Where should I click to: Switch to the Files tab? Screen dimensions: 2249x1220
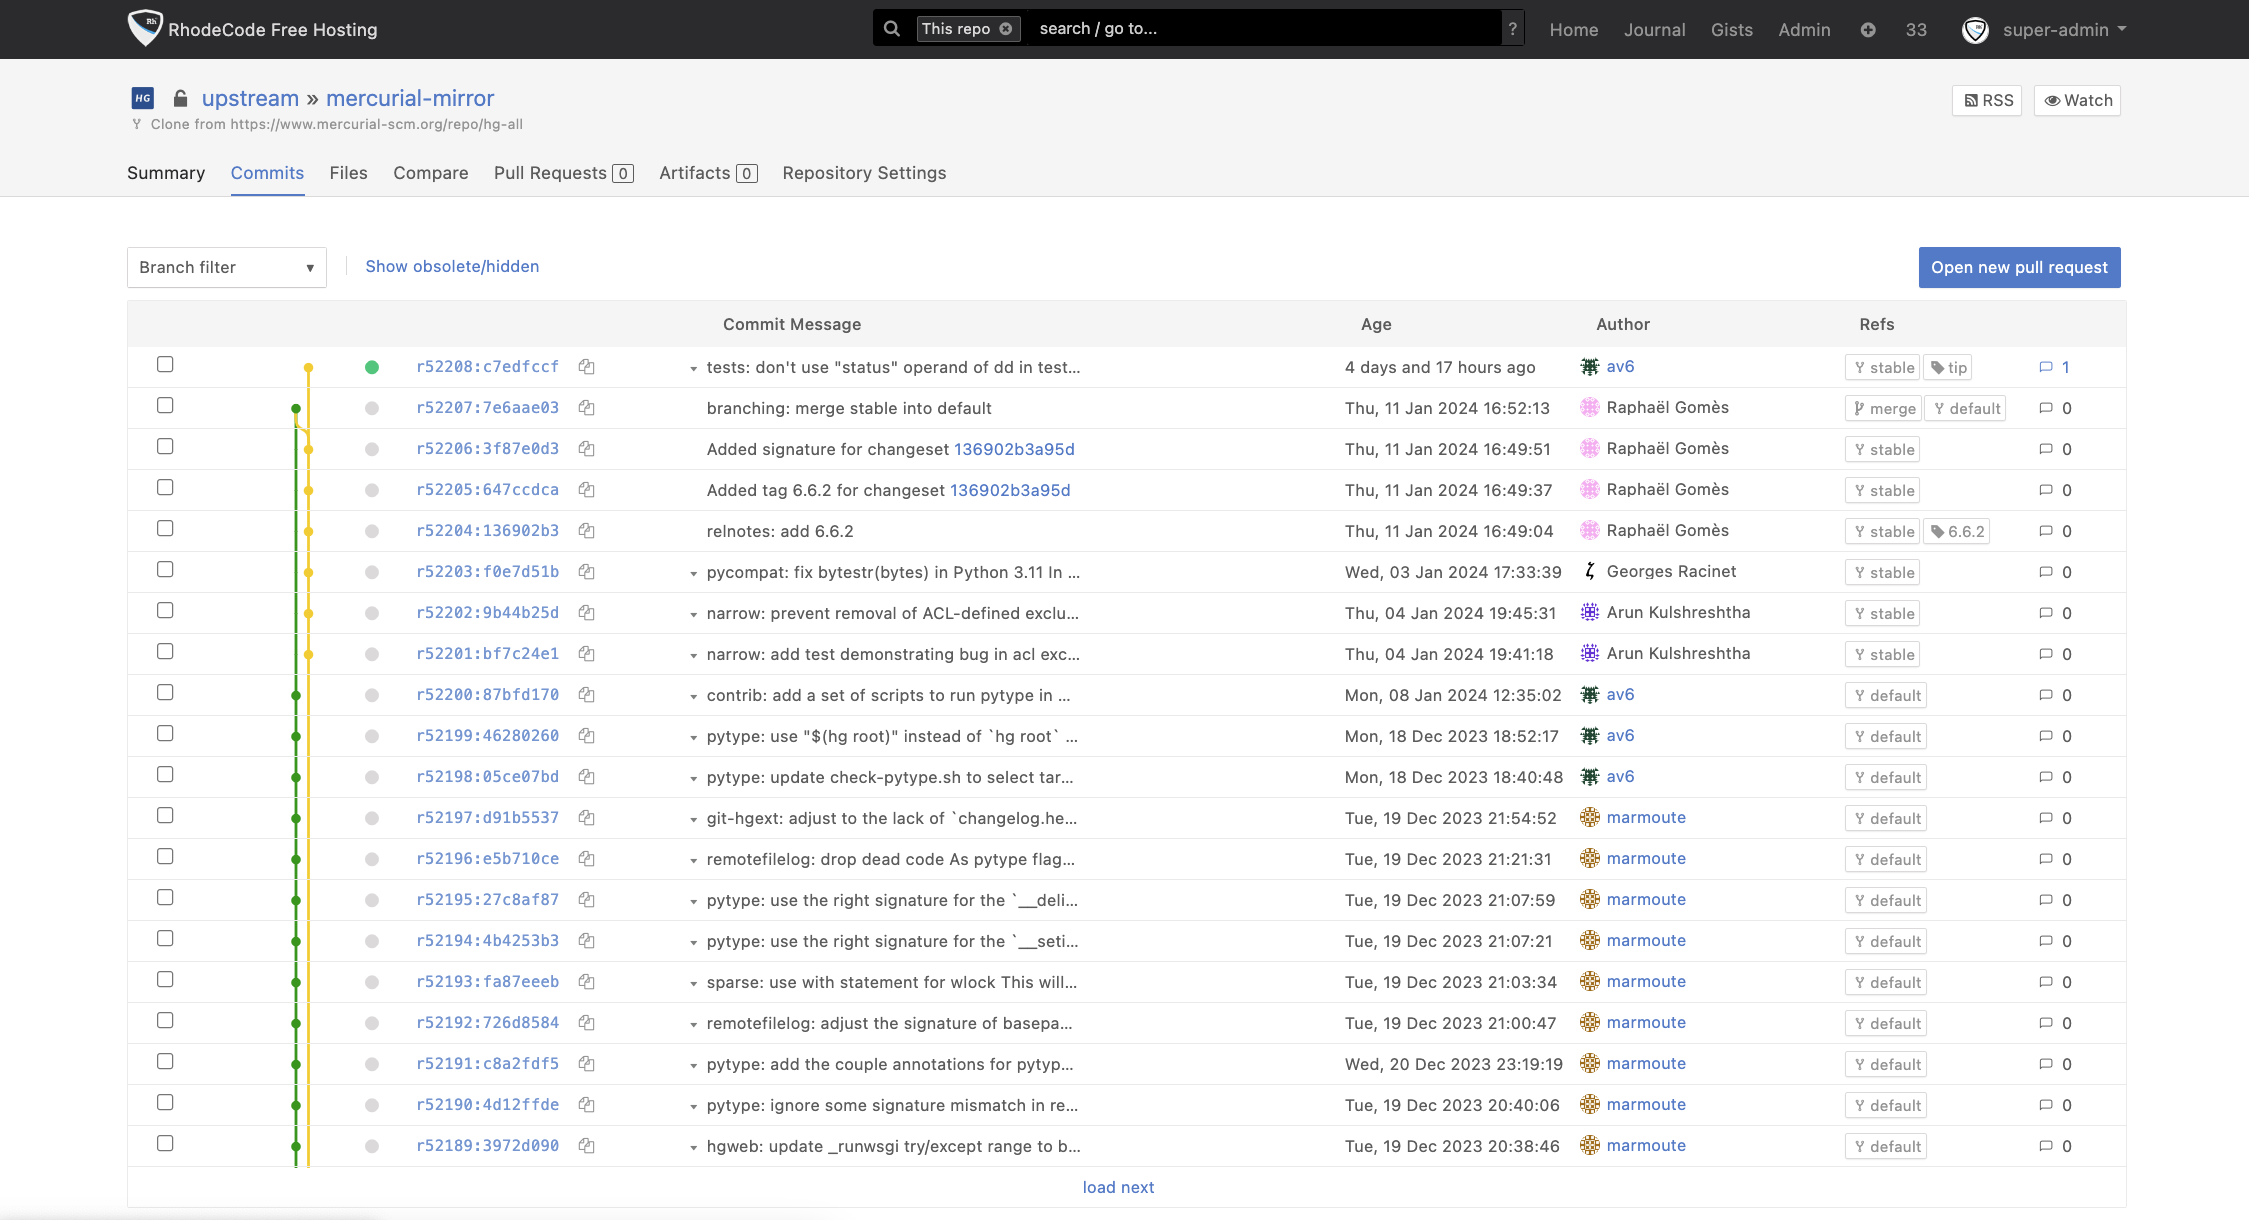point(349,173)
